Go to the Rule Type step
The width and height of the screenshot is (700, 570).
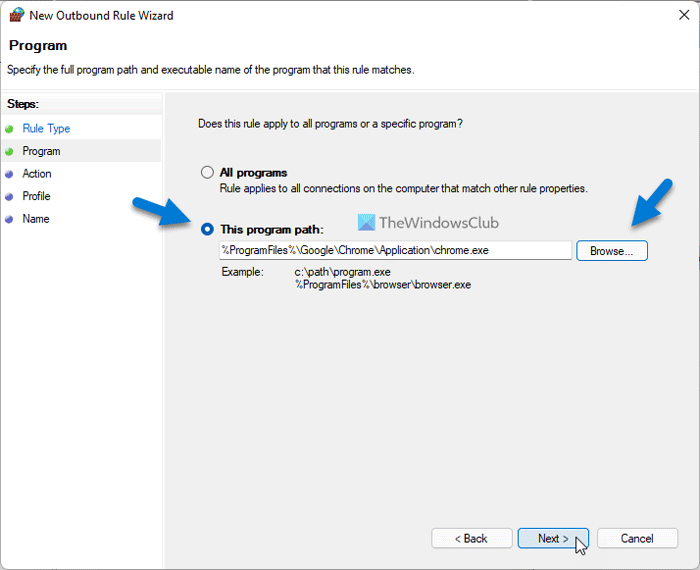click(x=46, y=129)
